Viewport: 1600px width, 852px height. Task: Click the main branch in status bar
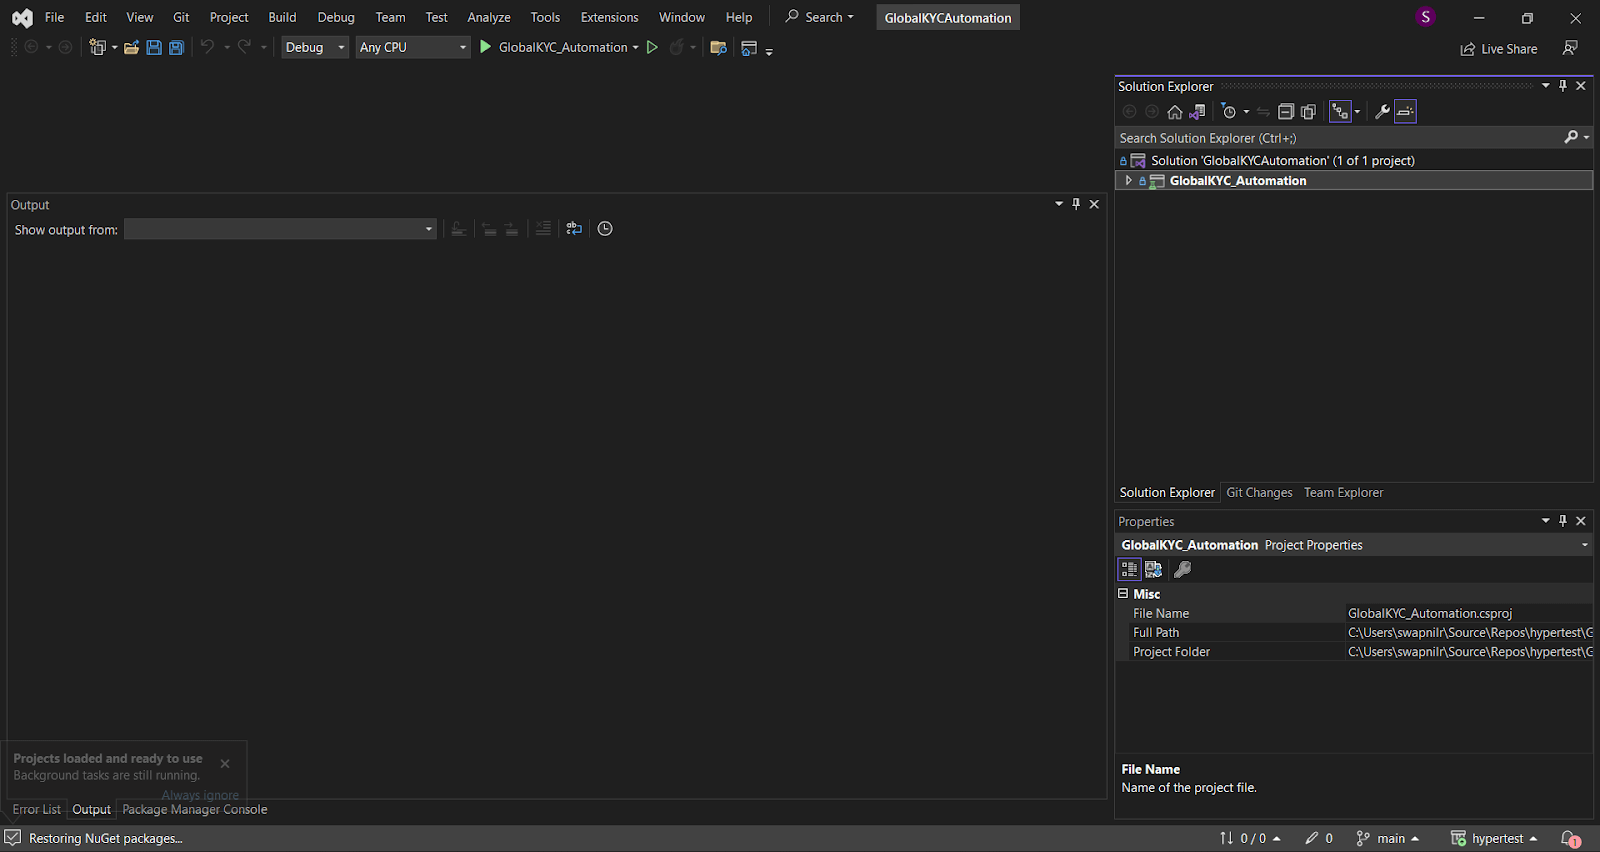tap(1389, 839)
